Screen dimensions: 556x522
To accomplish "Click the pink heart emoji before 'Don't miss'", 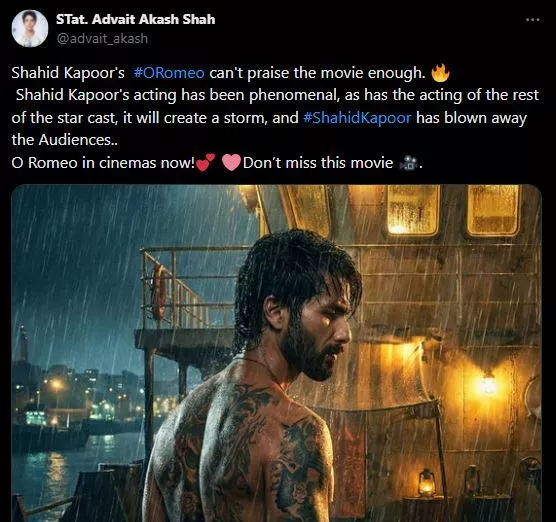I will click(x=231, y=163).
